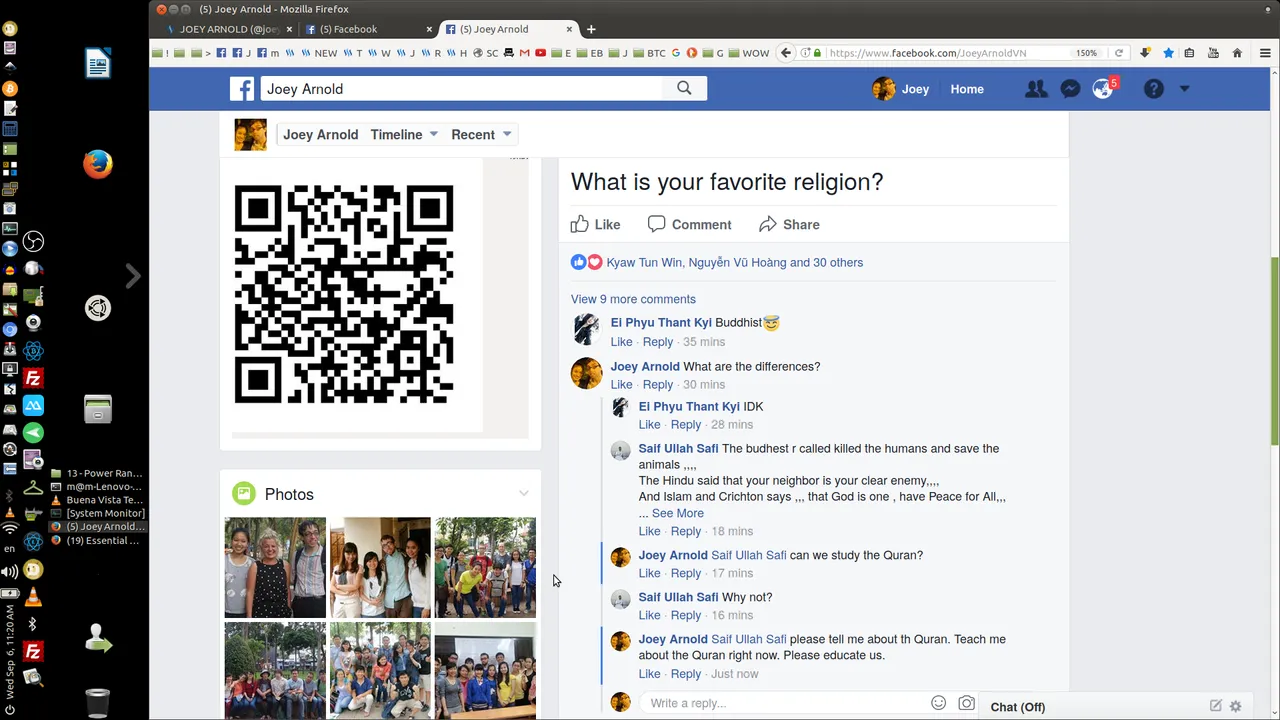The image size is (1280, 720).
Task: Open the Firefox hamburger menu
Action: tap(1265, 53)
